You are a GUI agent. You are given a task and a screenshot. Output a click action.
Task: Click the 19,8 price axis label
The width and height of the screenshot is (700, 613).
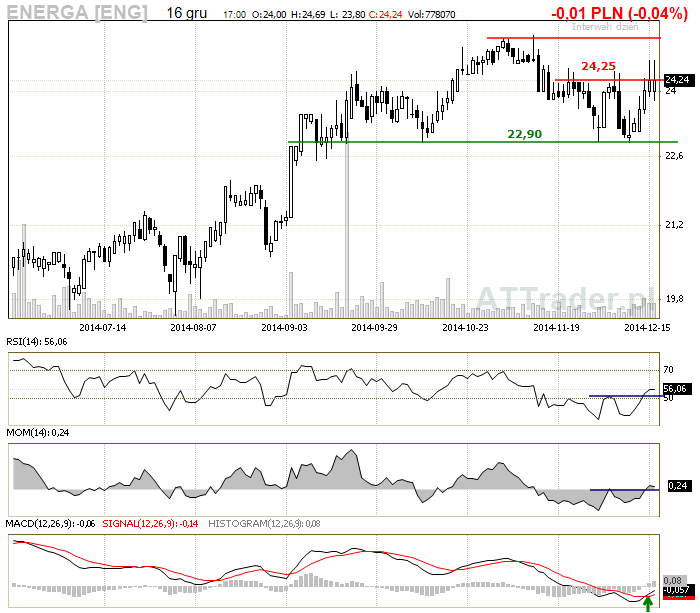coord(674,299)
